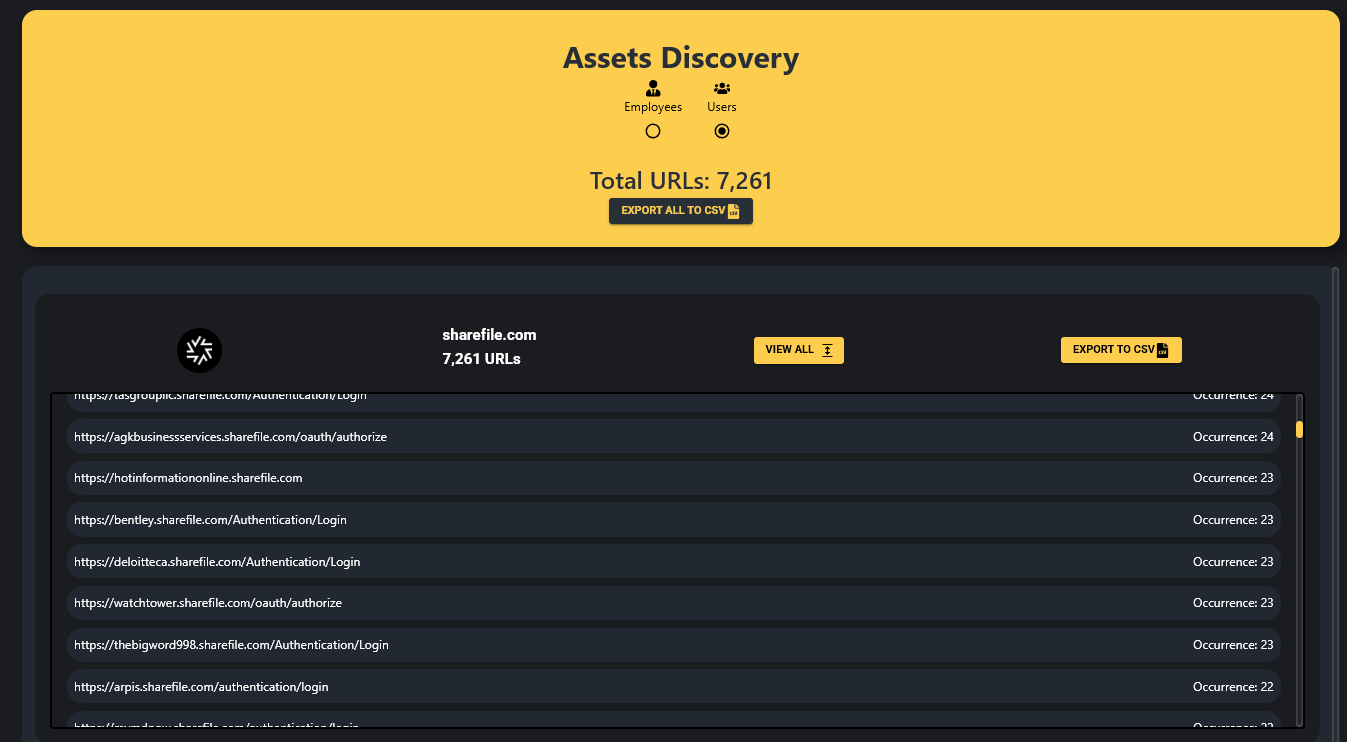
Task: Click the Employees person icon
Action: [x=653, y=88]
